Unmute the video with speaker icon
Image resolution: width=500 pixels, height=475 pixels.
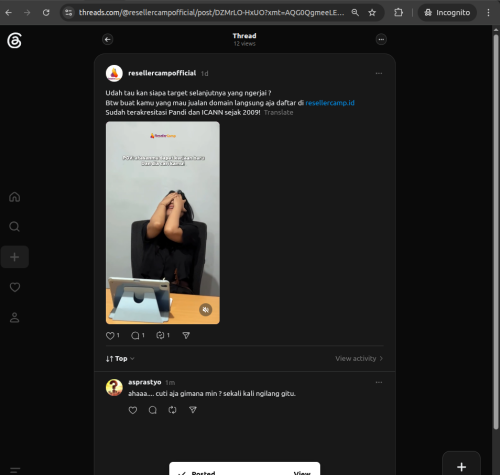point(206,310)
